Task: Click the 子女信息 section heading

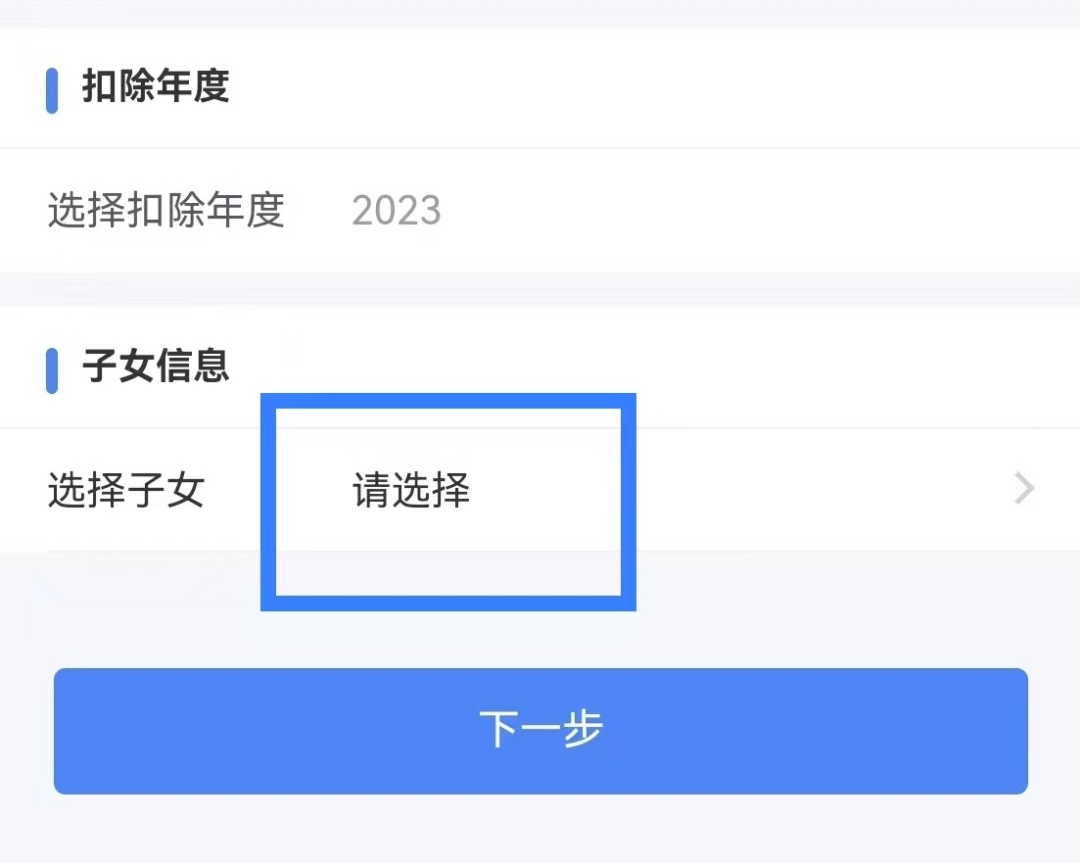Action: click(156, 366)
